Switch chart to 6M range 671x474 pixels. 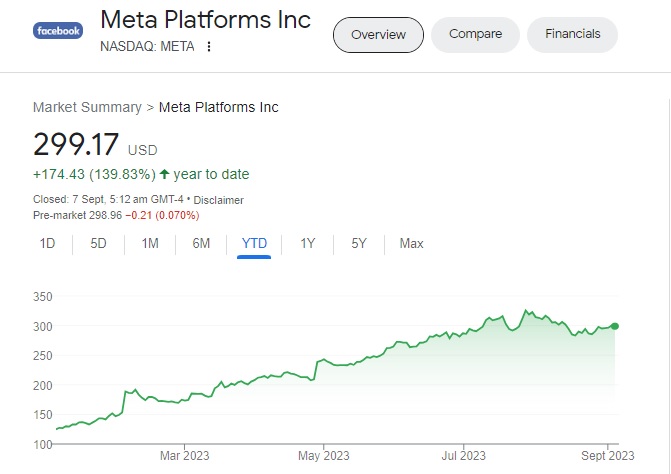[x=201, y=243]
